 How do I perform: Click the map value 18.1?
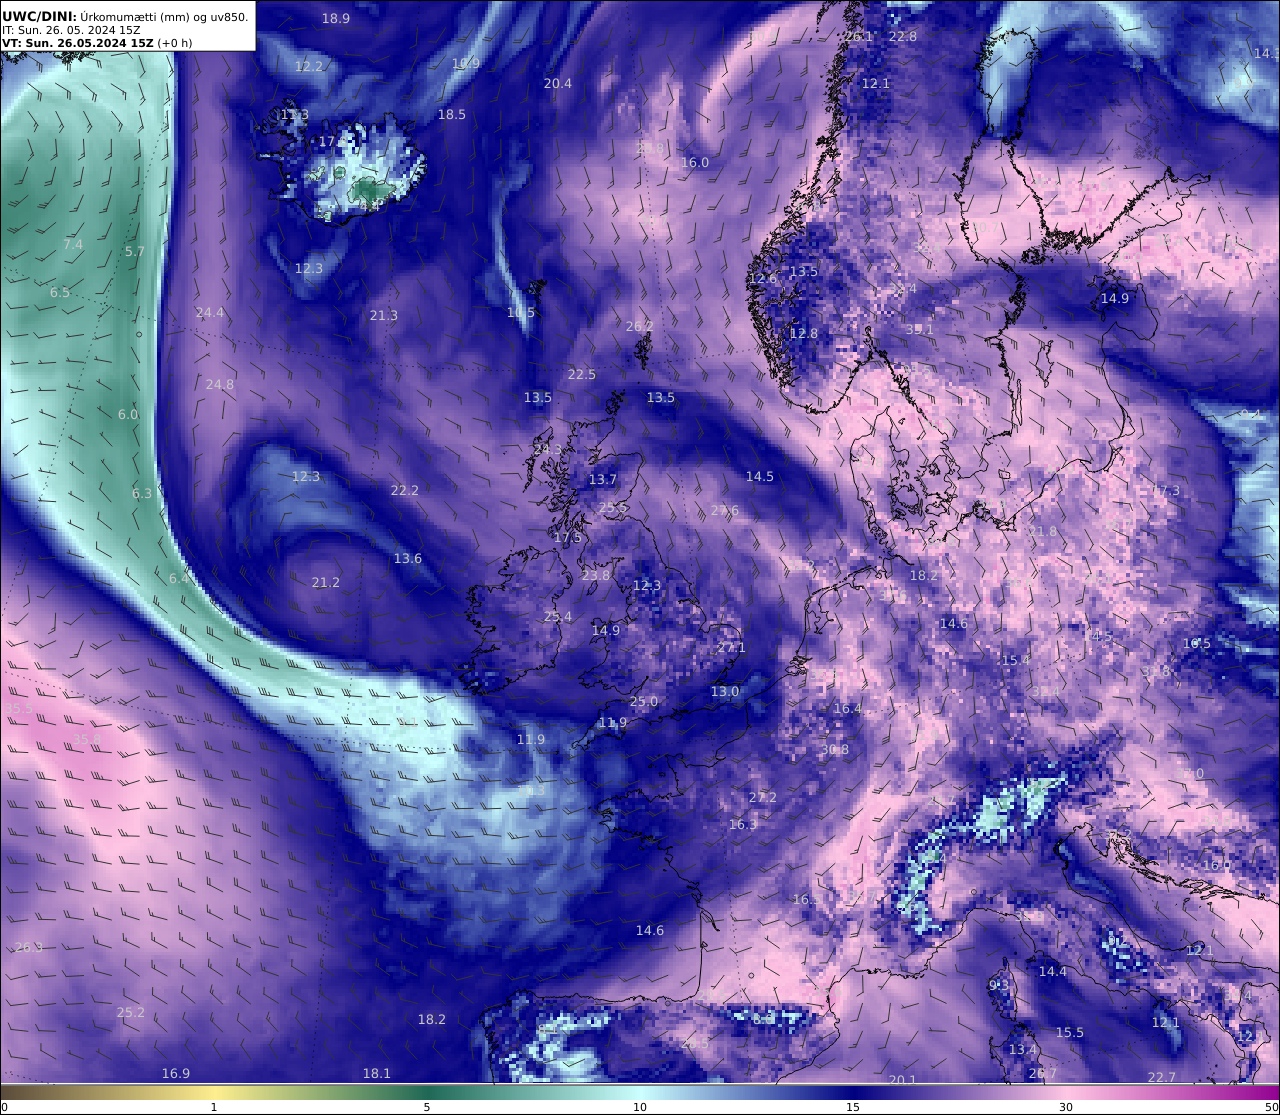(x=377, y=1074)
